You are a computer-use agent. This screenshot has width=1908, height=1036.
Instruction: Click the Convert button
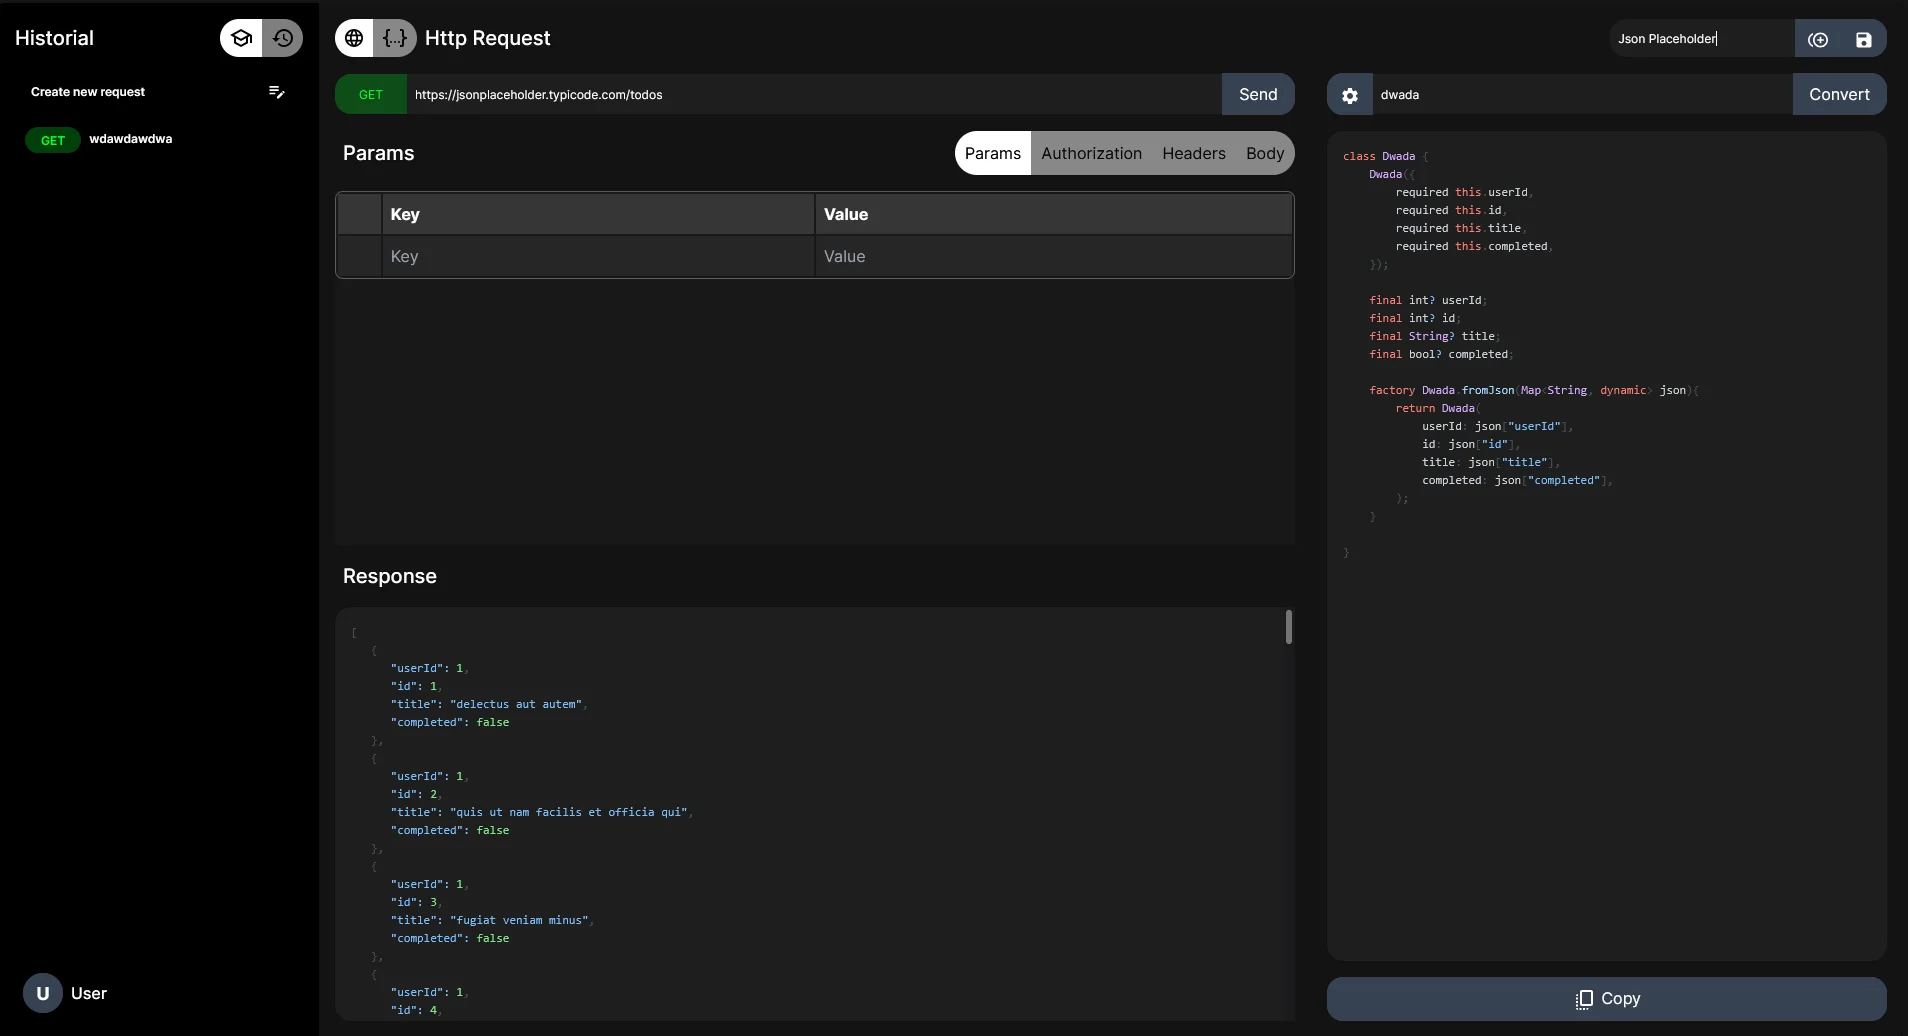pyautogui.click(x=1838, y=95)
